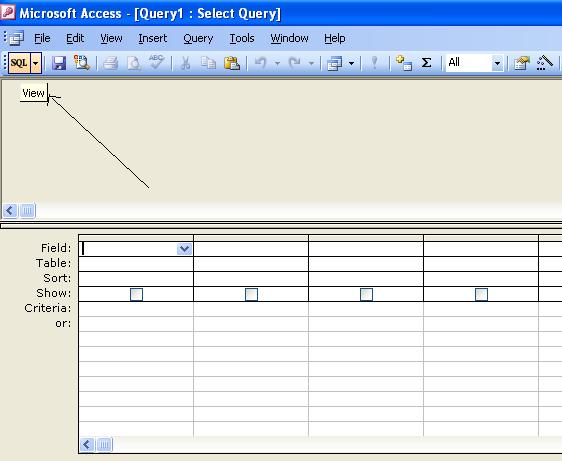
Task: Open the Tools menu
Action: [x=242, y=38]
